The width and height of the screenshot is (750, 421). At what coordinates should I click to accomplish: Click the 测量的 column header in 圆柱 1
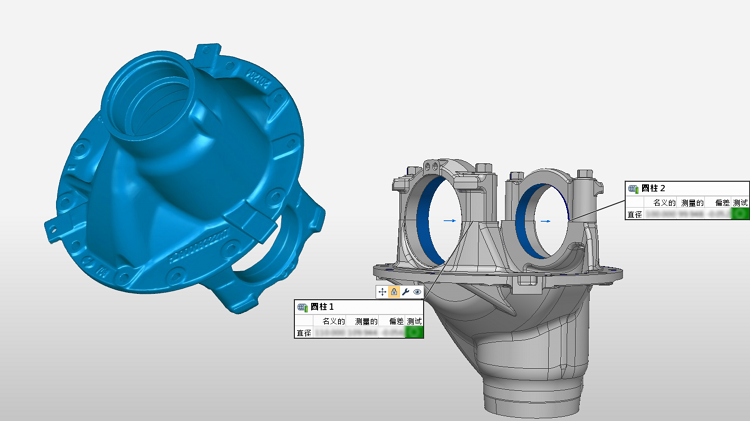[366, 321]
